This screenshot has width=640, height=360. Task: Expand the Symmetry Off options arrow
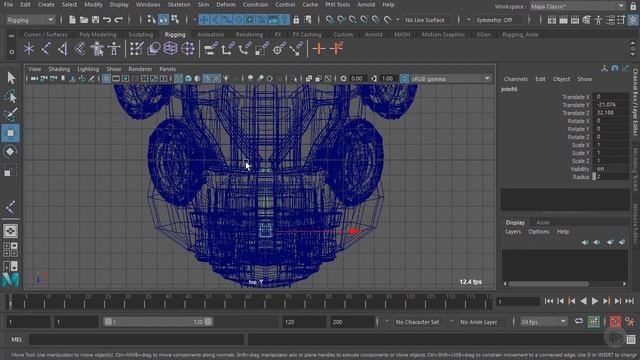point(468,20)
